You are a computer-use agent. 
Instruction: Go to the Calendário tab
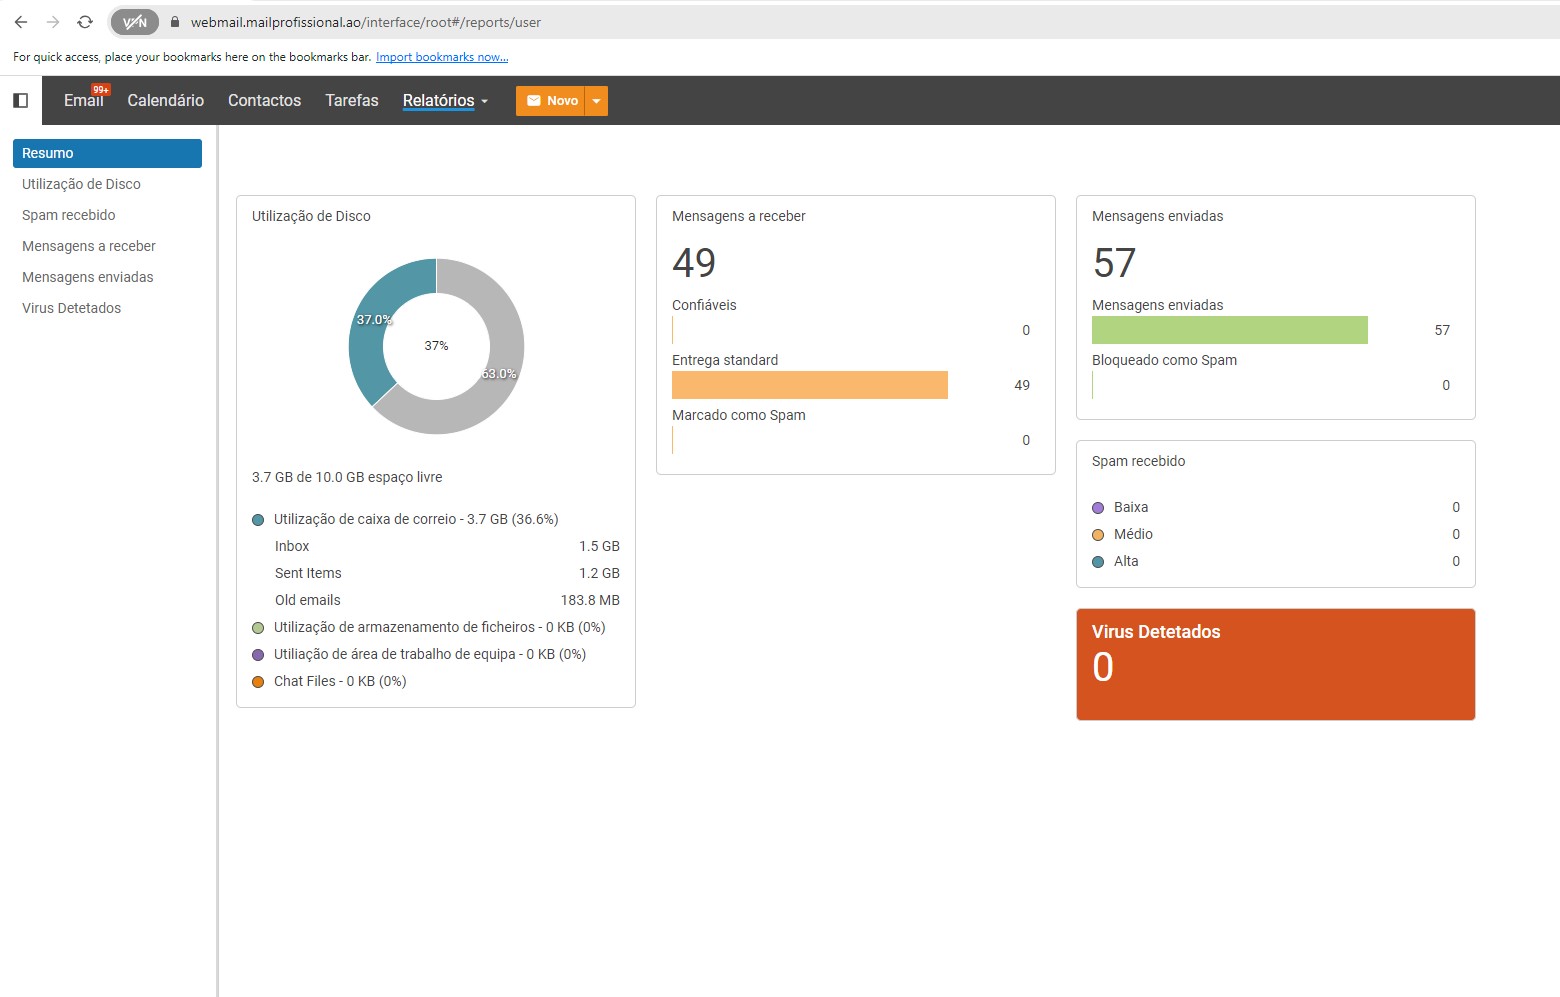click(x=166, y=100)
